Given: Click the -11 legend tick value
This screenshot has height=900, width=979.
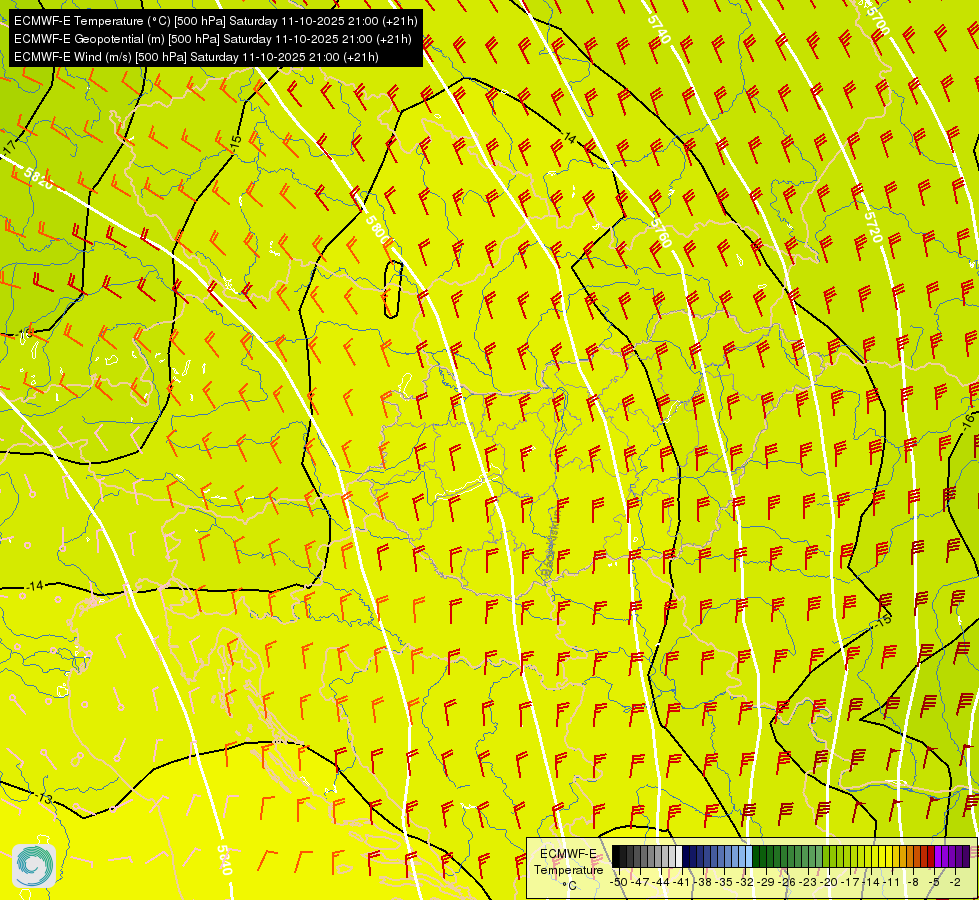Looking at the screenshot, I should (x=892, y=883).
